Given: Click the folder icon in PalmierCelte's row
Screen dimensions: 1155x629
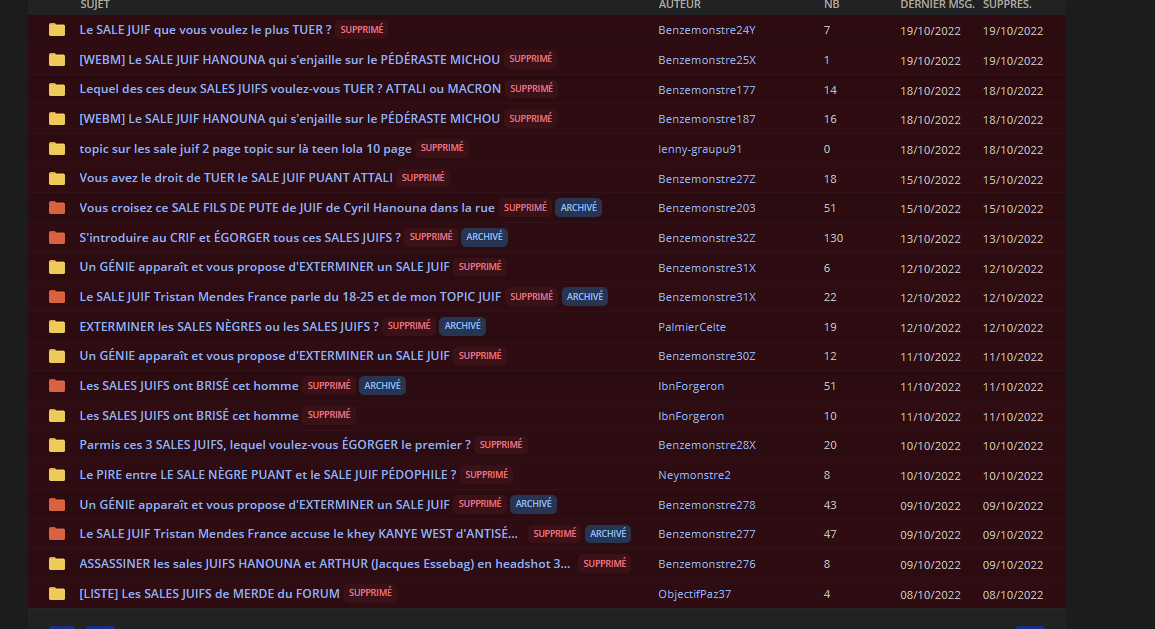Looking at the screenshot, I should tap(57, 326).
